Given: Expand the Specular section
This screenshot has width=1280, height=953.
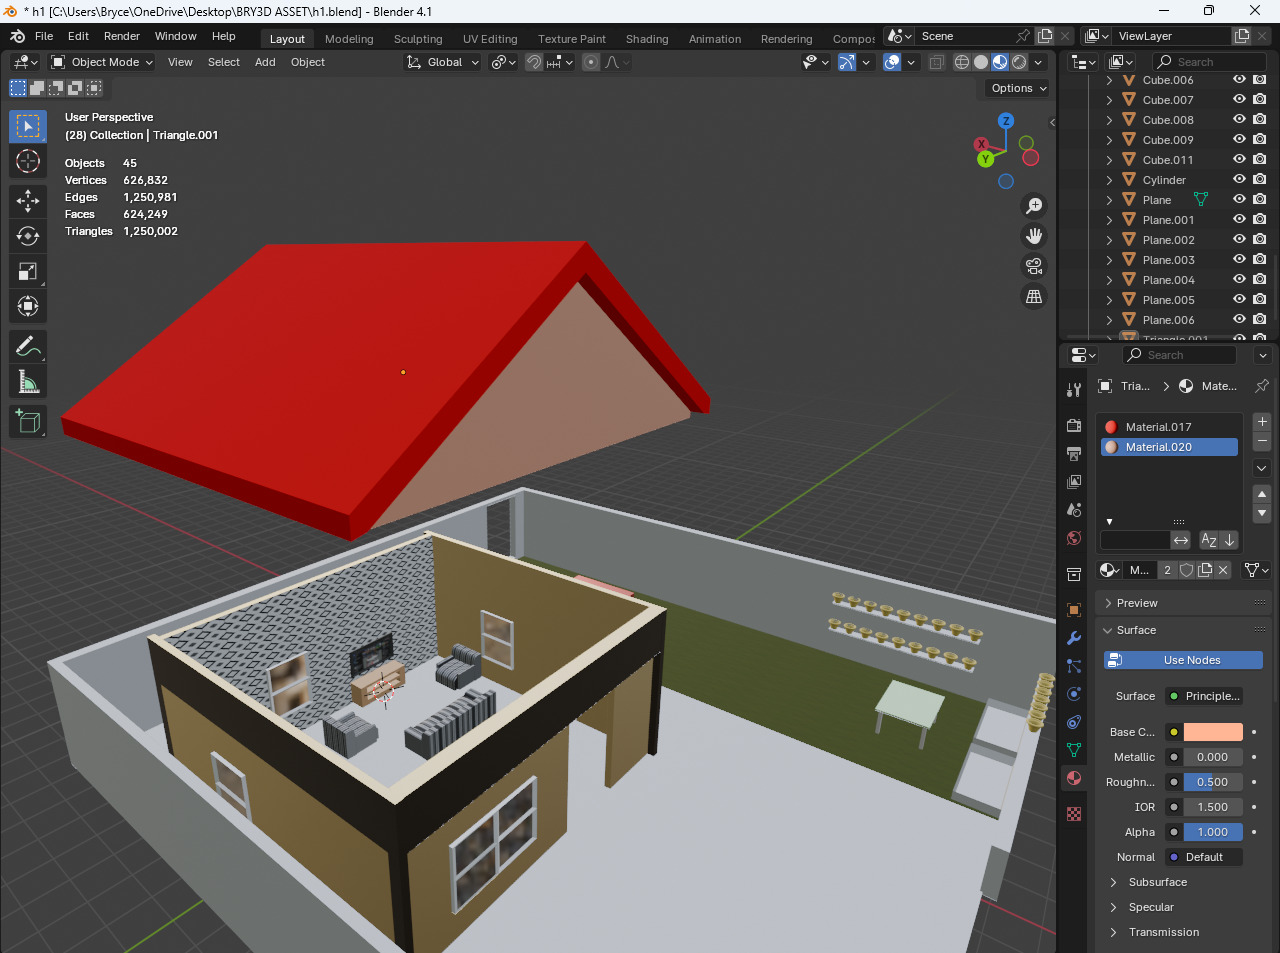Looking at the screenshot, I should point(1114,907).
